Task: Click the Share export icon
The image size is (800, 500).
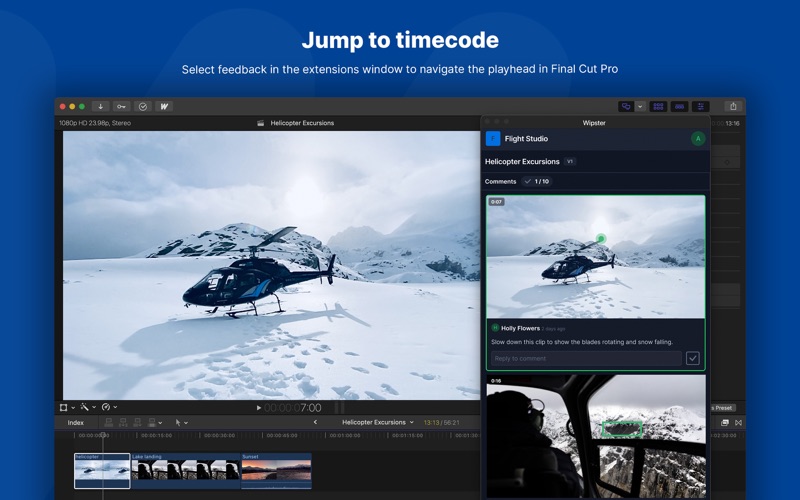Action: 733,107
